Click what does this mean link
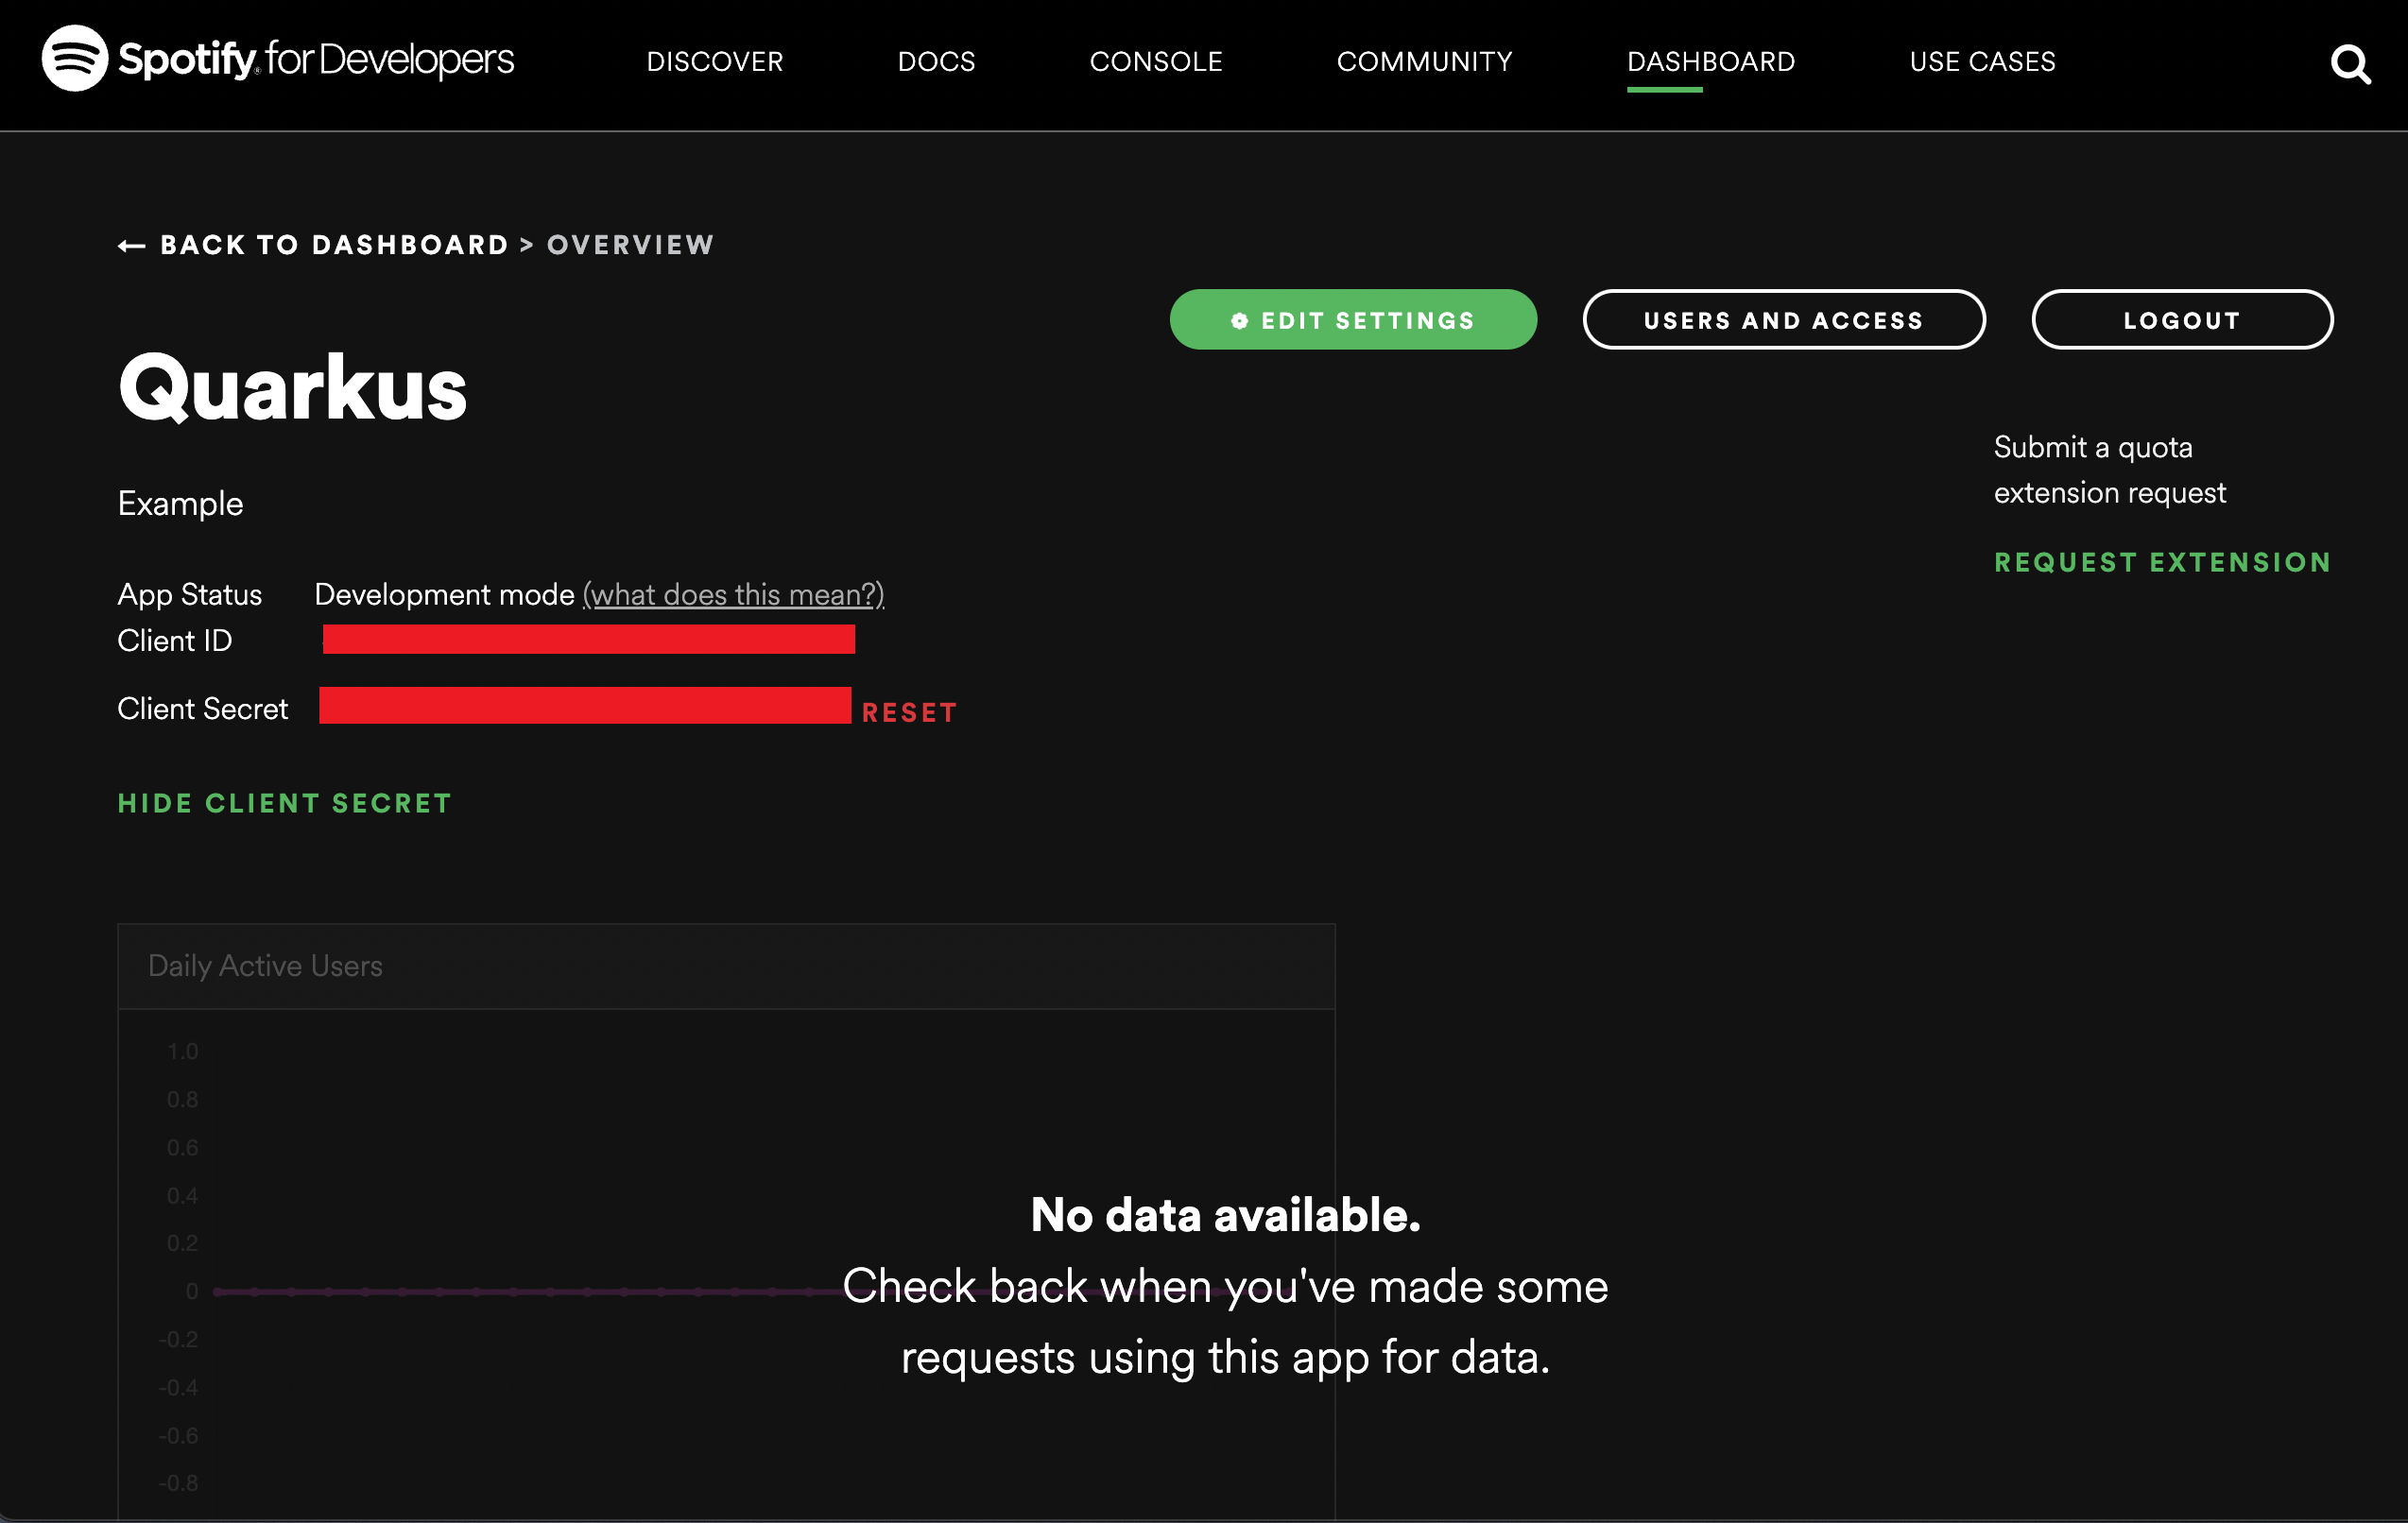The width and height of the screenshot is (2408, 1523). (x=733, y=593)
